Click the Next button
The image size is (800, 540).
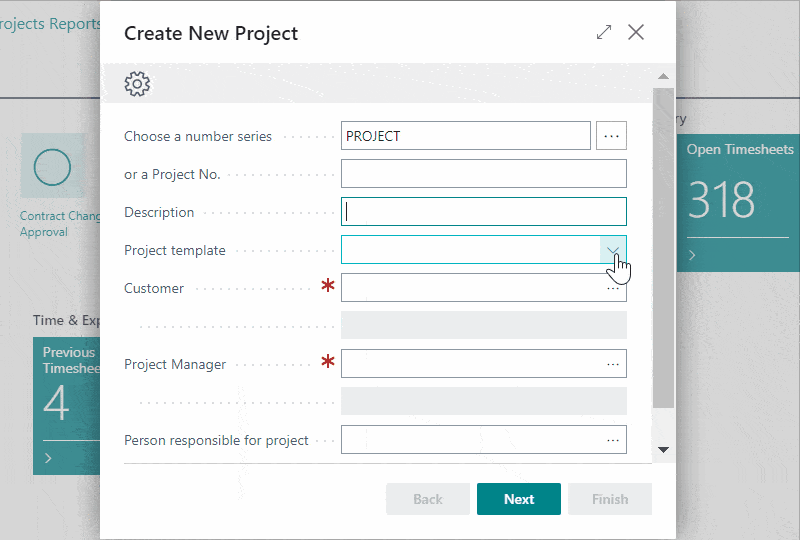(x=518, y=499)
